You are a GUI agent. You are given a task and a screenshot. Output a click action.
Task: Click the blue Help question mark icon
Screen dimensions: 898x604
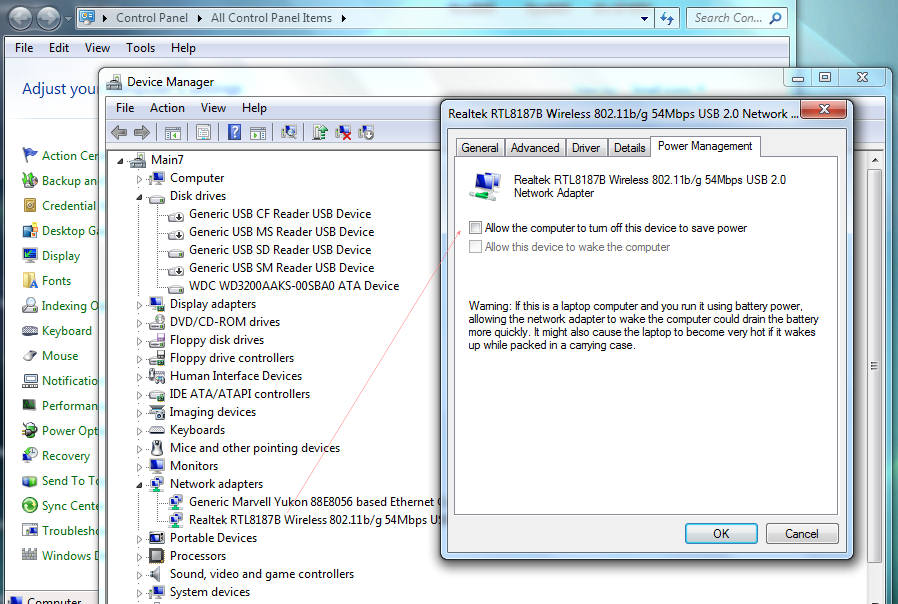pos(234,132)
